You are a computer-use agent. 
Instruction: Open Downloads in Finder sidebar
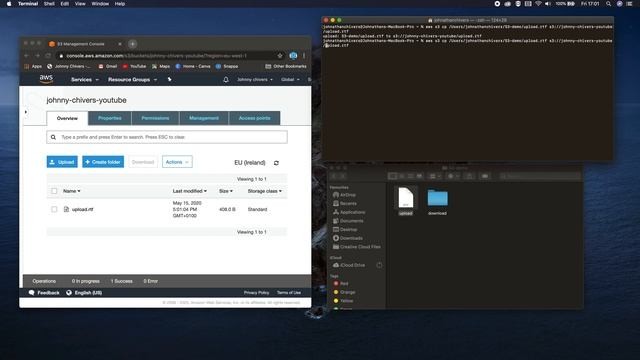[348, 238]
